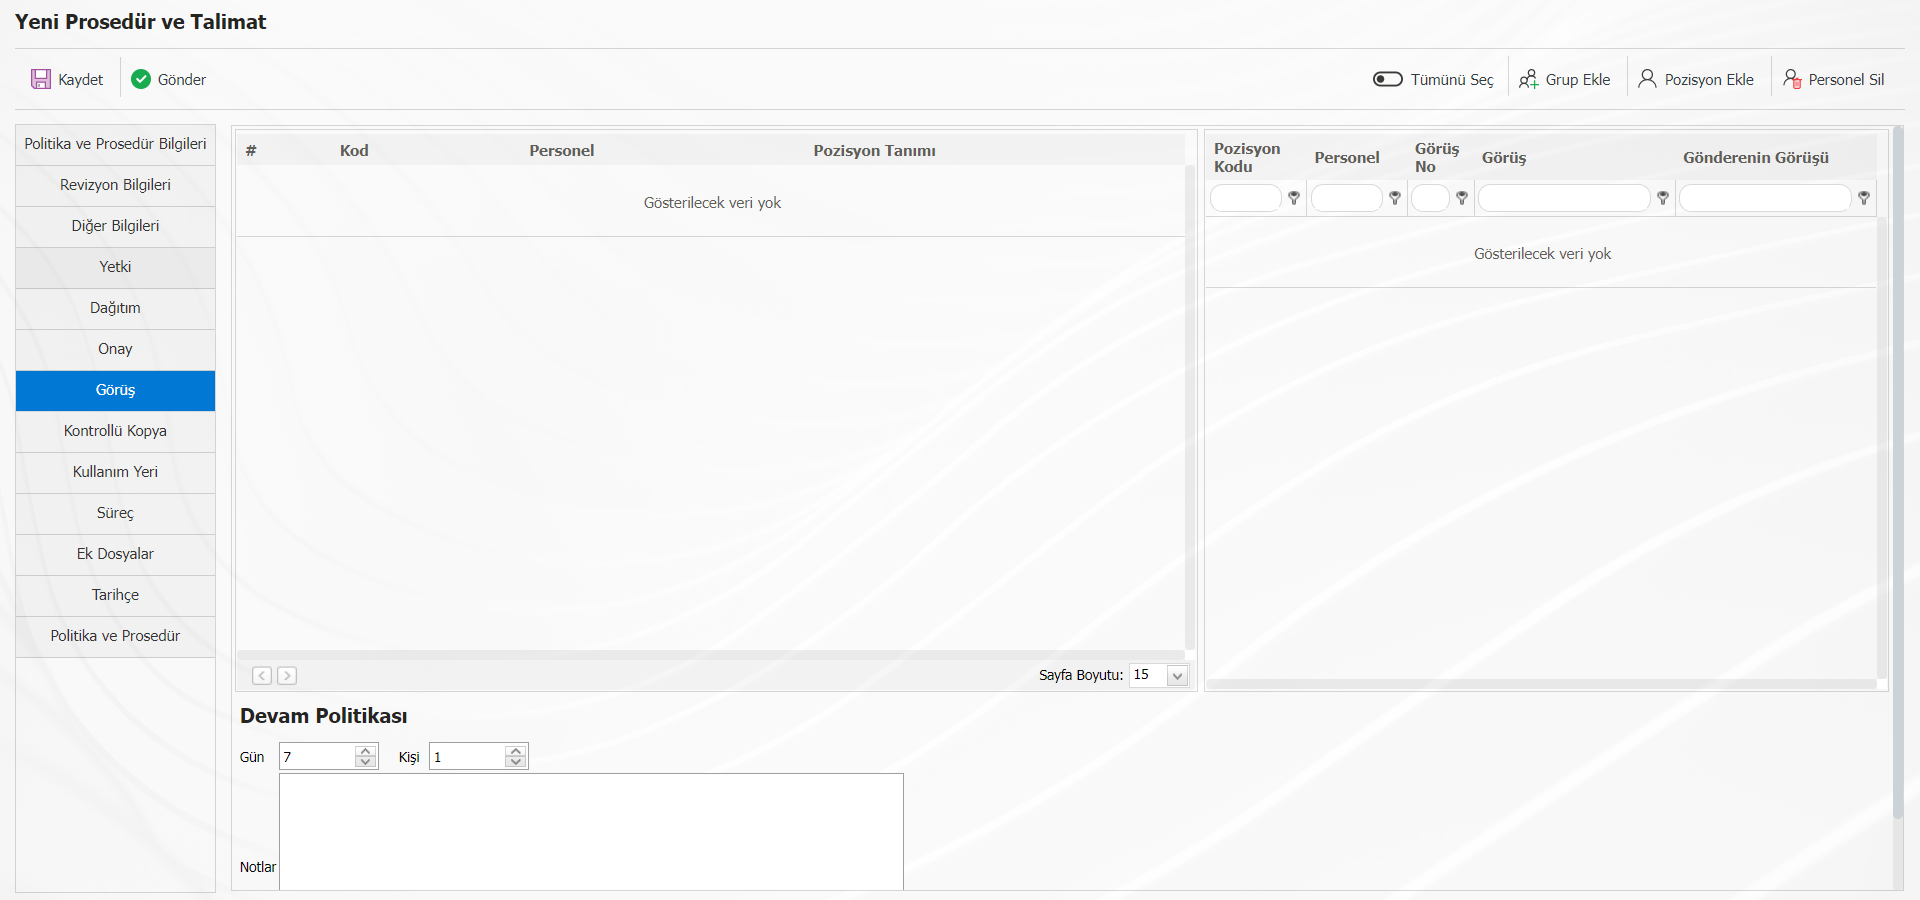The height and width of the screenshot is (900, 1920).
Task: Click the Pozisyon Ekle person icon
Action: (1647, 78)
